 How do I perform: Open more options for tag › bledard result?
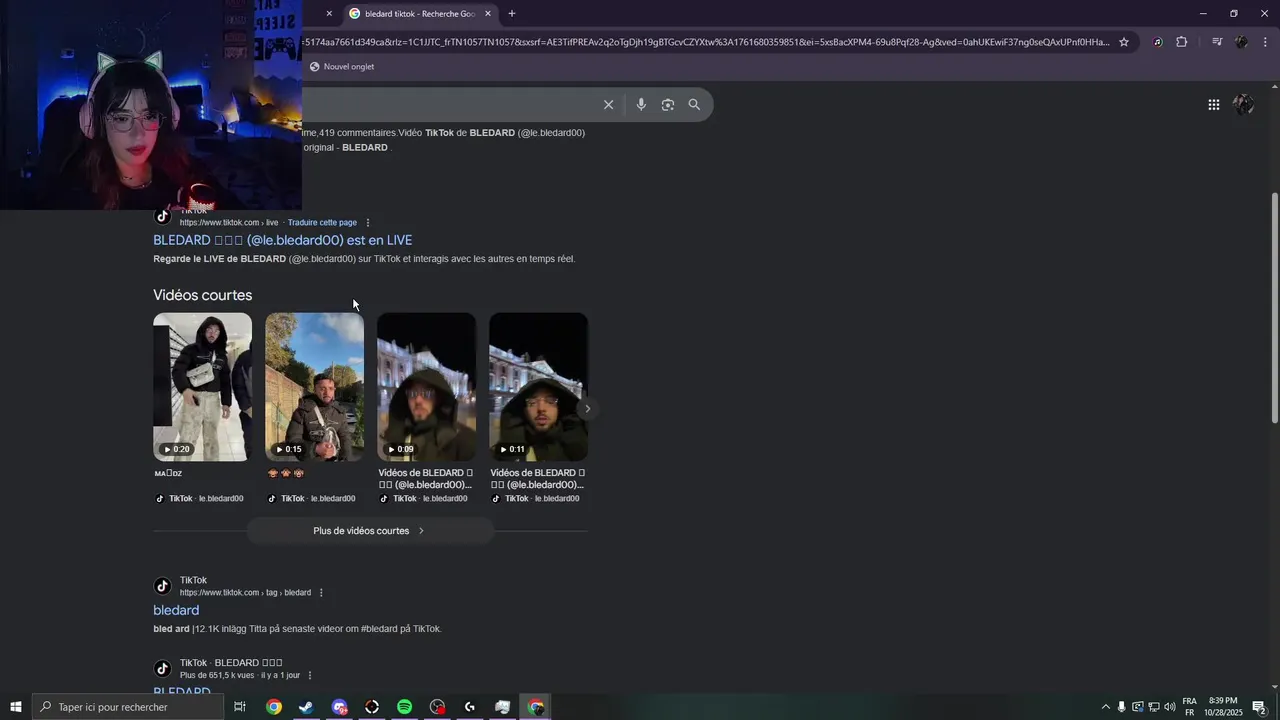coord(321,592)
